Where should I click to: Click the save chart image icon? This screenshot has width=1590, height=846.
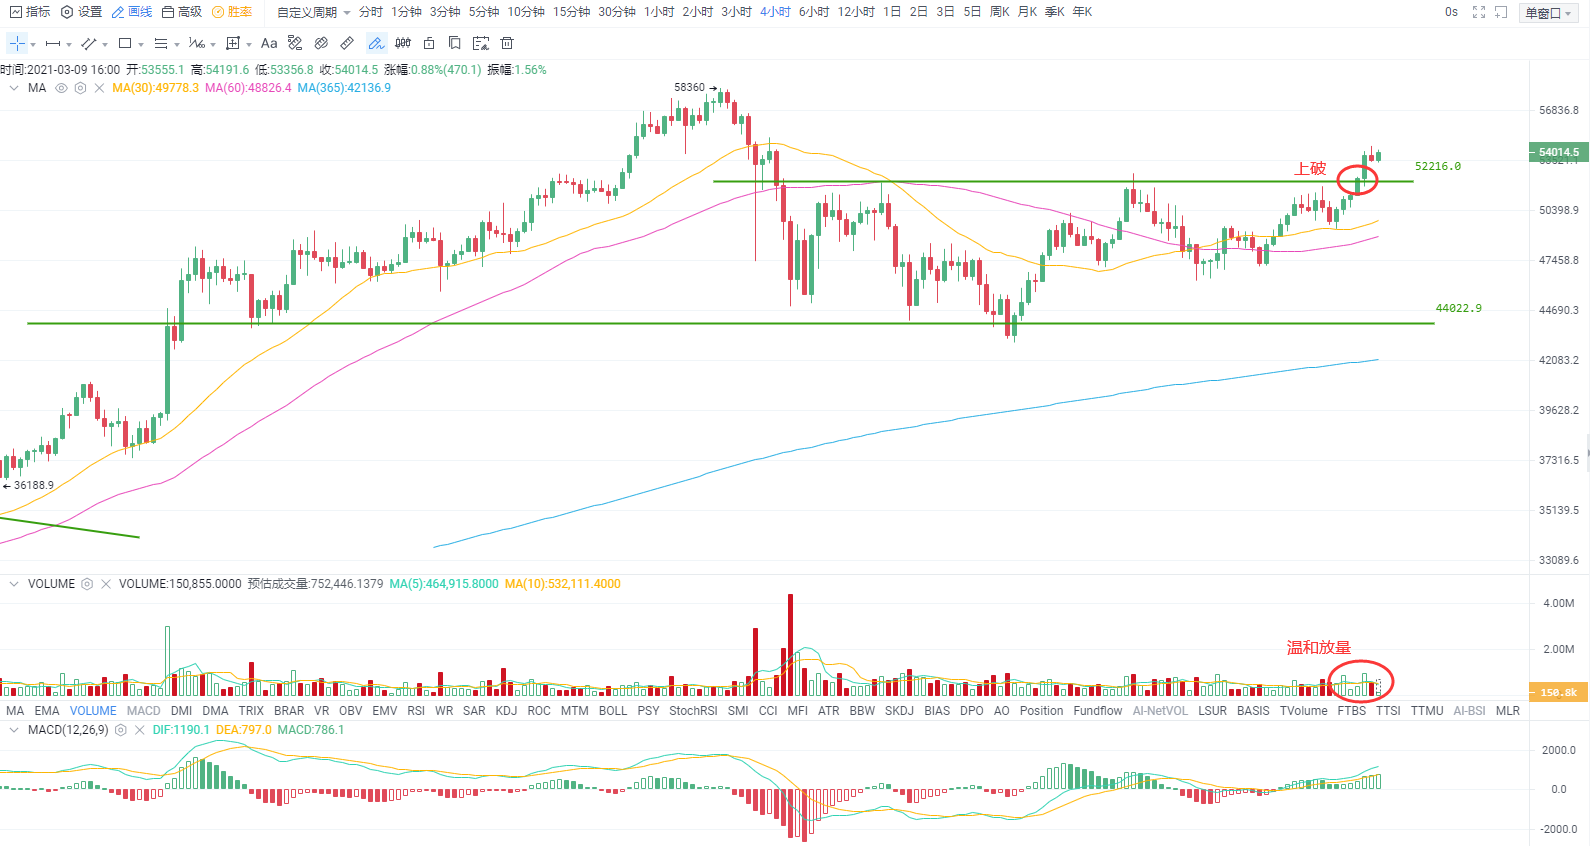coord(481,43)
